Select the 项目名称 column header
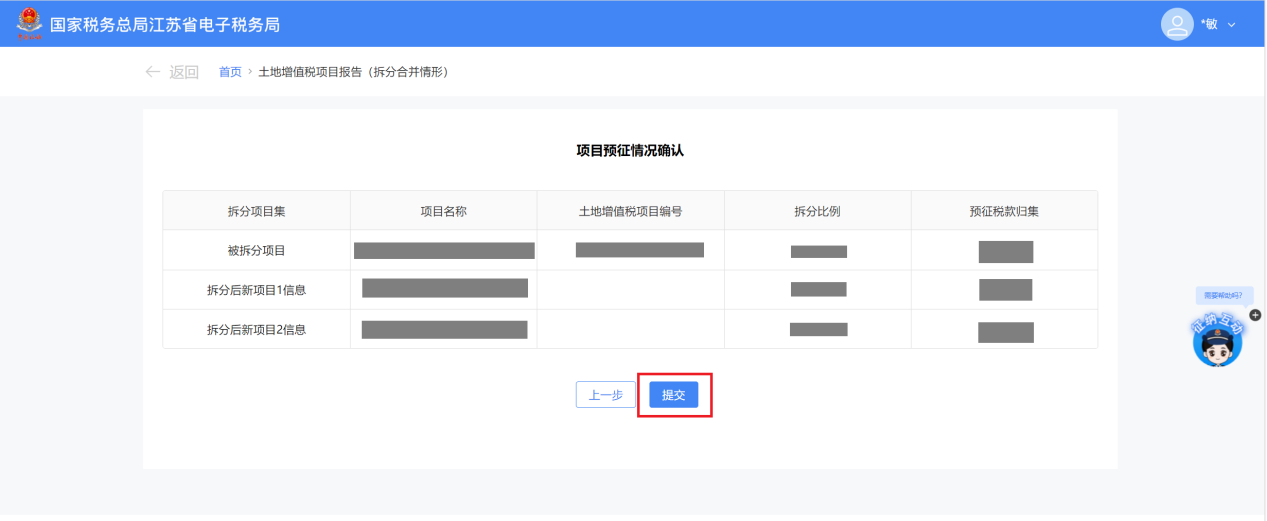This screenshot has height=521, width=1267. (x=443, y=211)
